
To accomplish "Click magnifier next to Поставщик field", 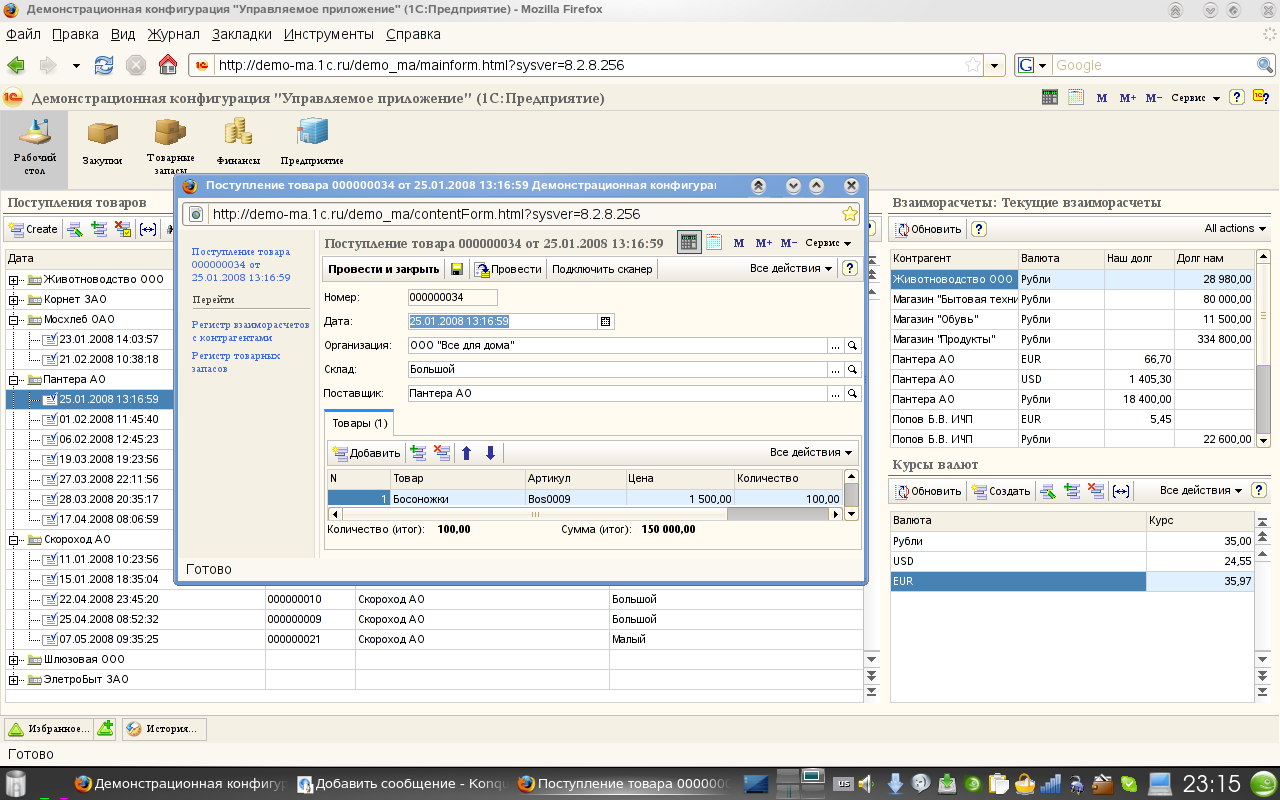I will tap(853, 393).
